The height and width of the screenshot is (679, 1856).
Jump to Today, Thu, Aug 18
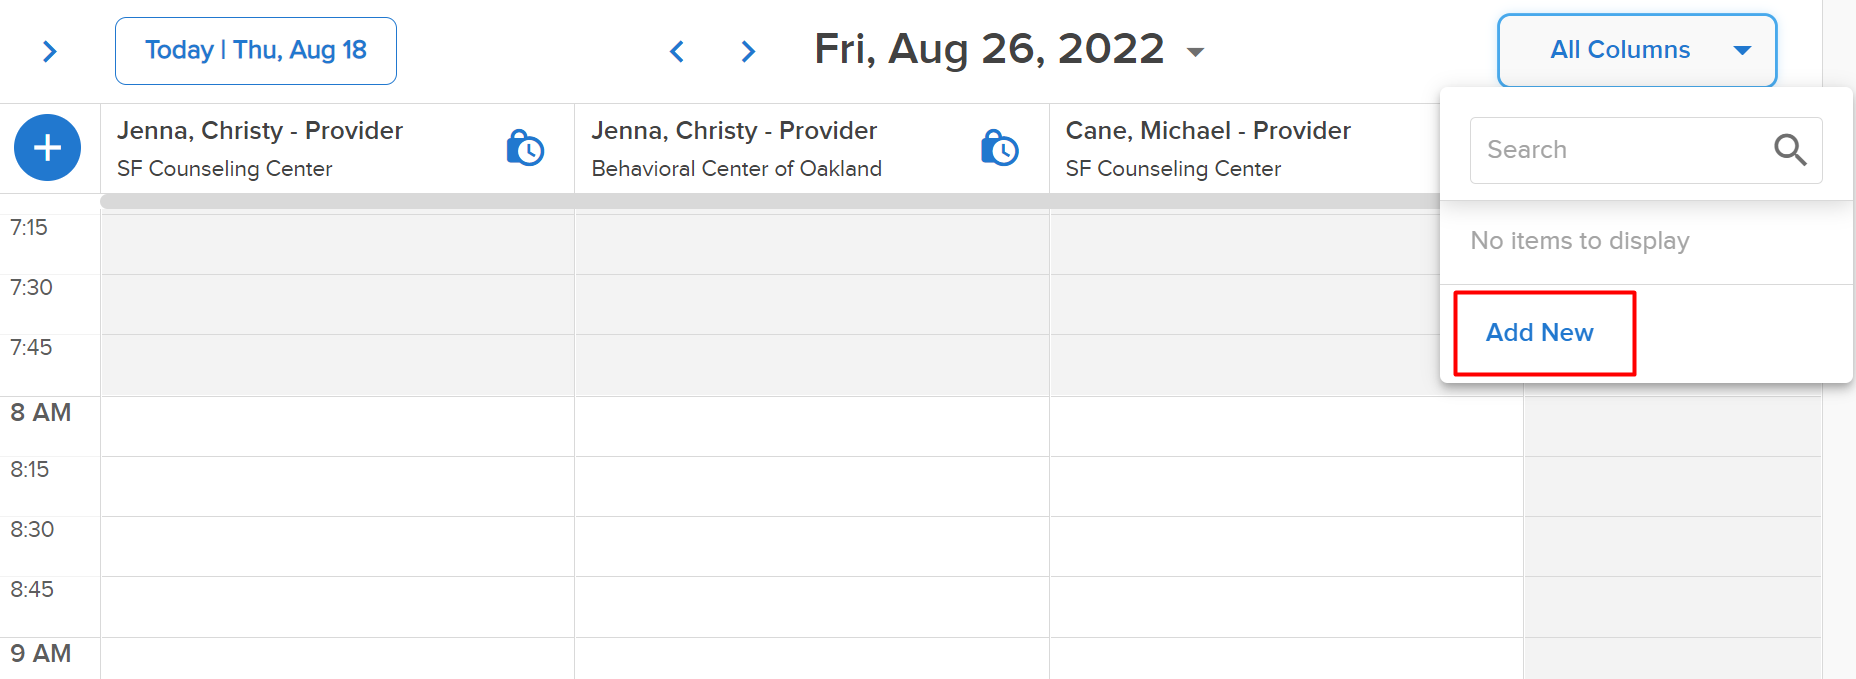[256, 51]
